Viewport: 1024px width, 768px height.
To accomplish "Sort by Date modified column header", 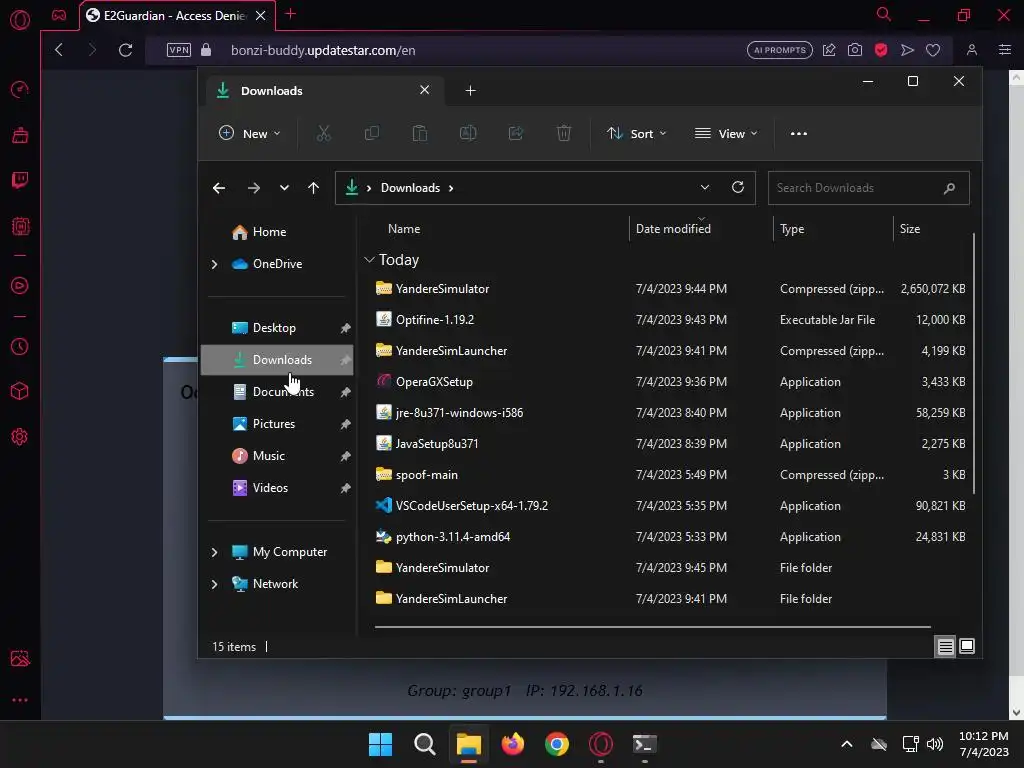I will point(673,229).
